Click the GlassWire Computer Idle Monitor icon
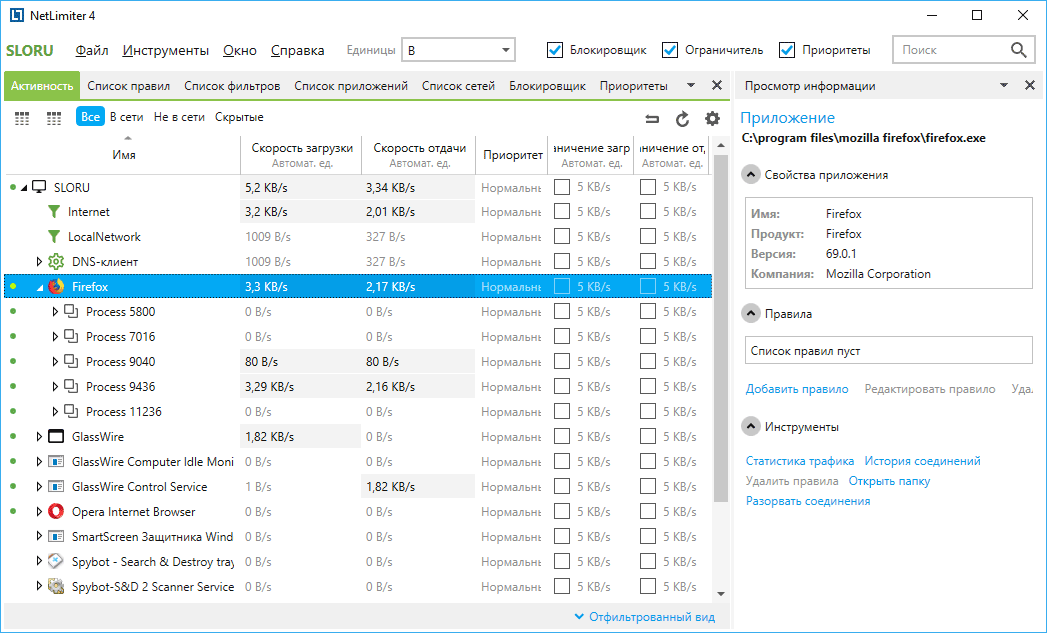The image size is (1047, 633). pyautogui.click(x=56, y=462)
